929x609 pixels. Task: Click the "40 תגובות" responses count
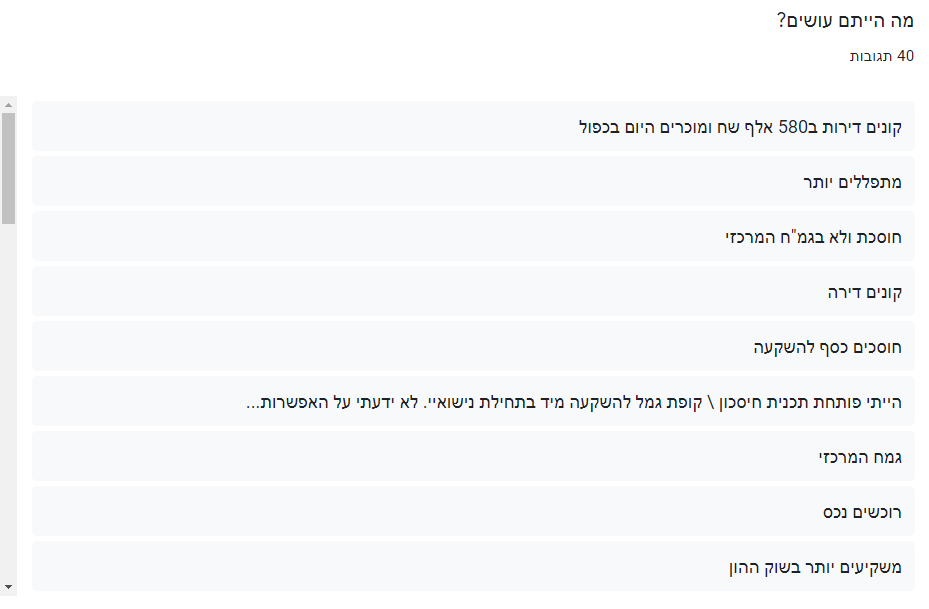pyautogui.click(x=881, y=56)
